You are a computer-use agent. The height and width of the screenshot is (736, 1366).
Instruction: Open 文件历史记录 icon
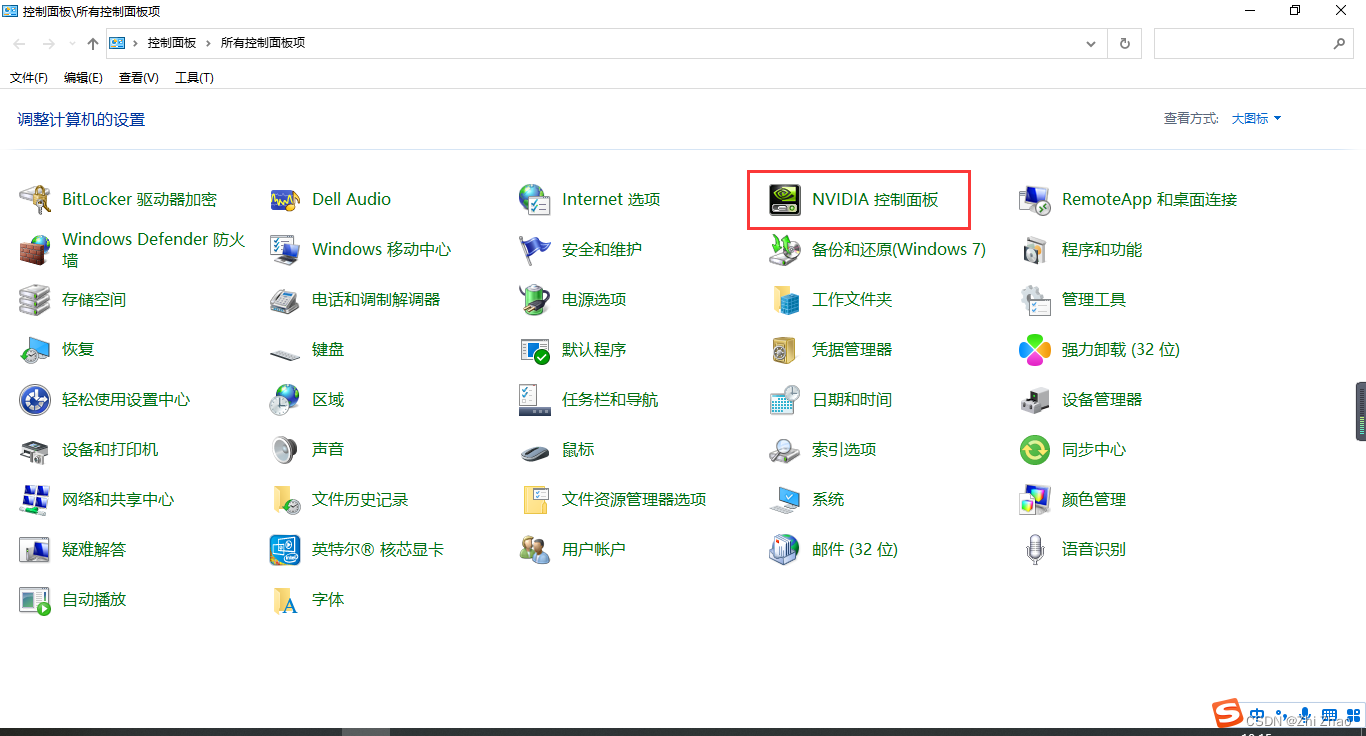coord(285,499)
